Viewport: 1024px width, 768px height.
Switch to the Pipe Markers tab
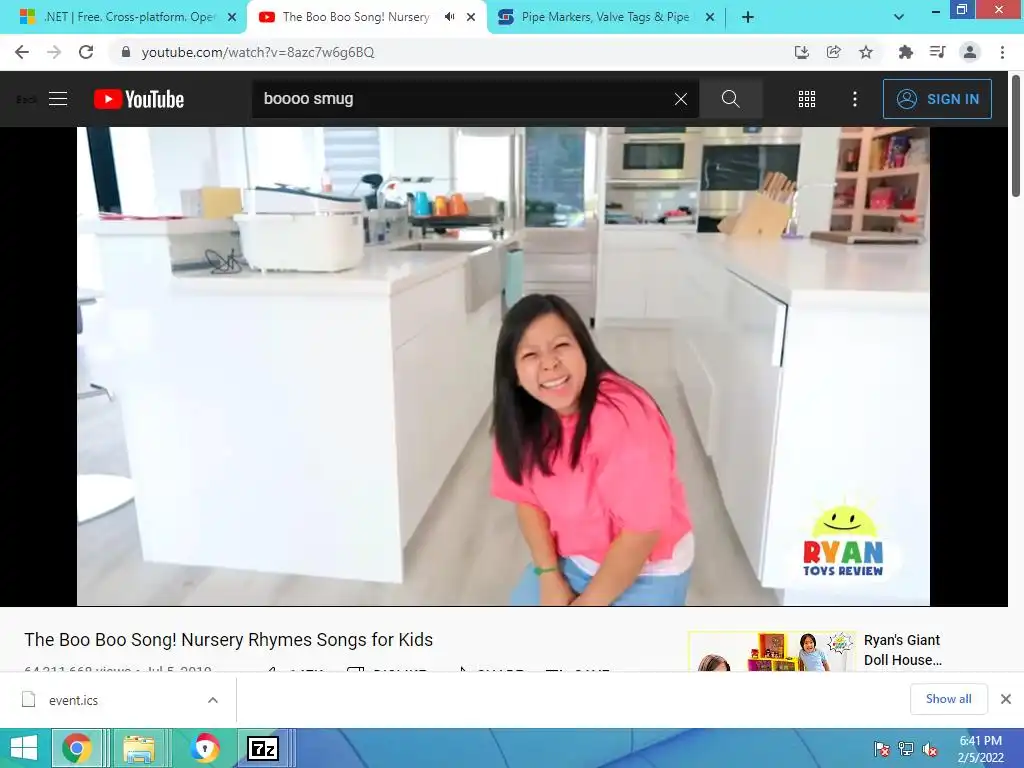605,17
